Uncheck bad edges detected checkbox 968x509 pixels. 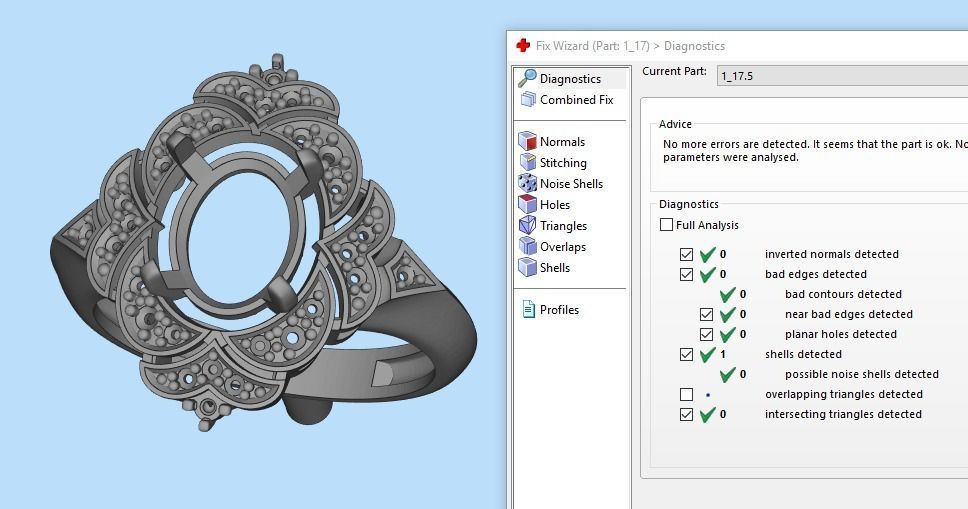coord(686,274)
